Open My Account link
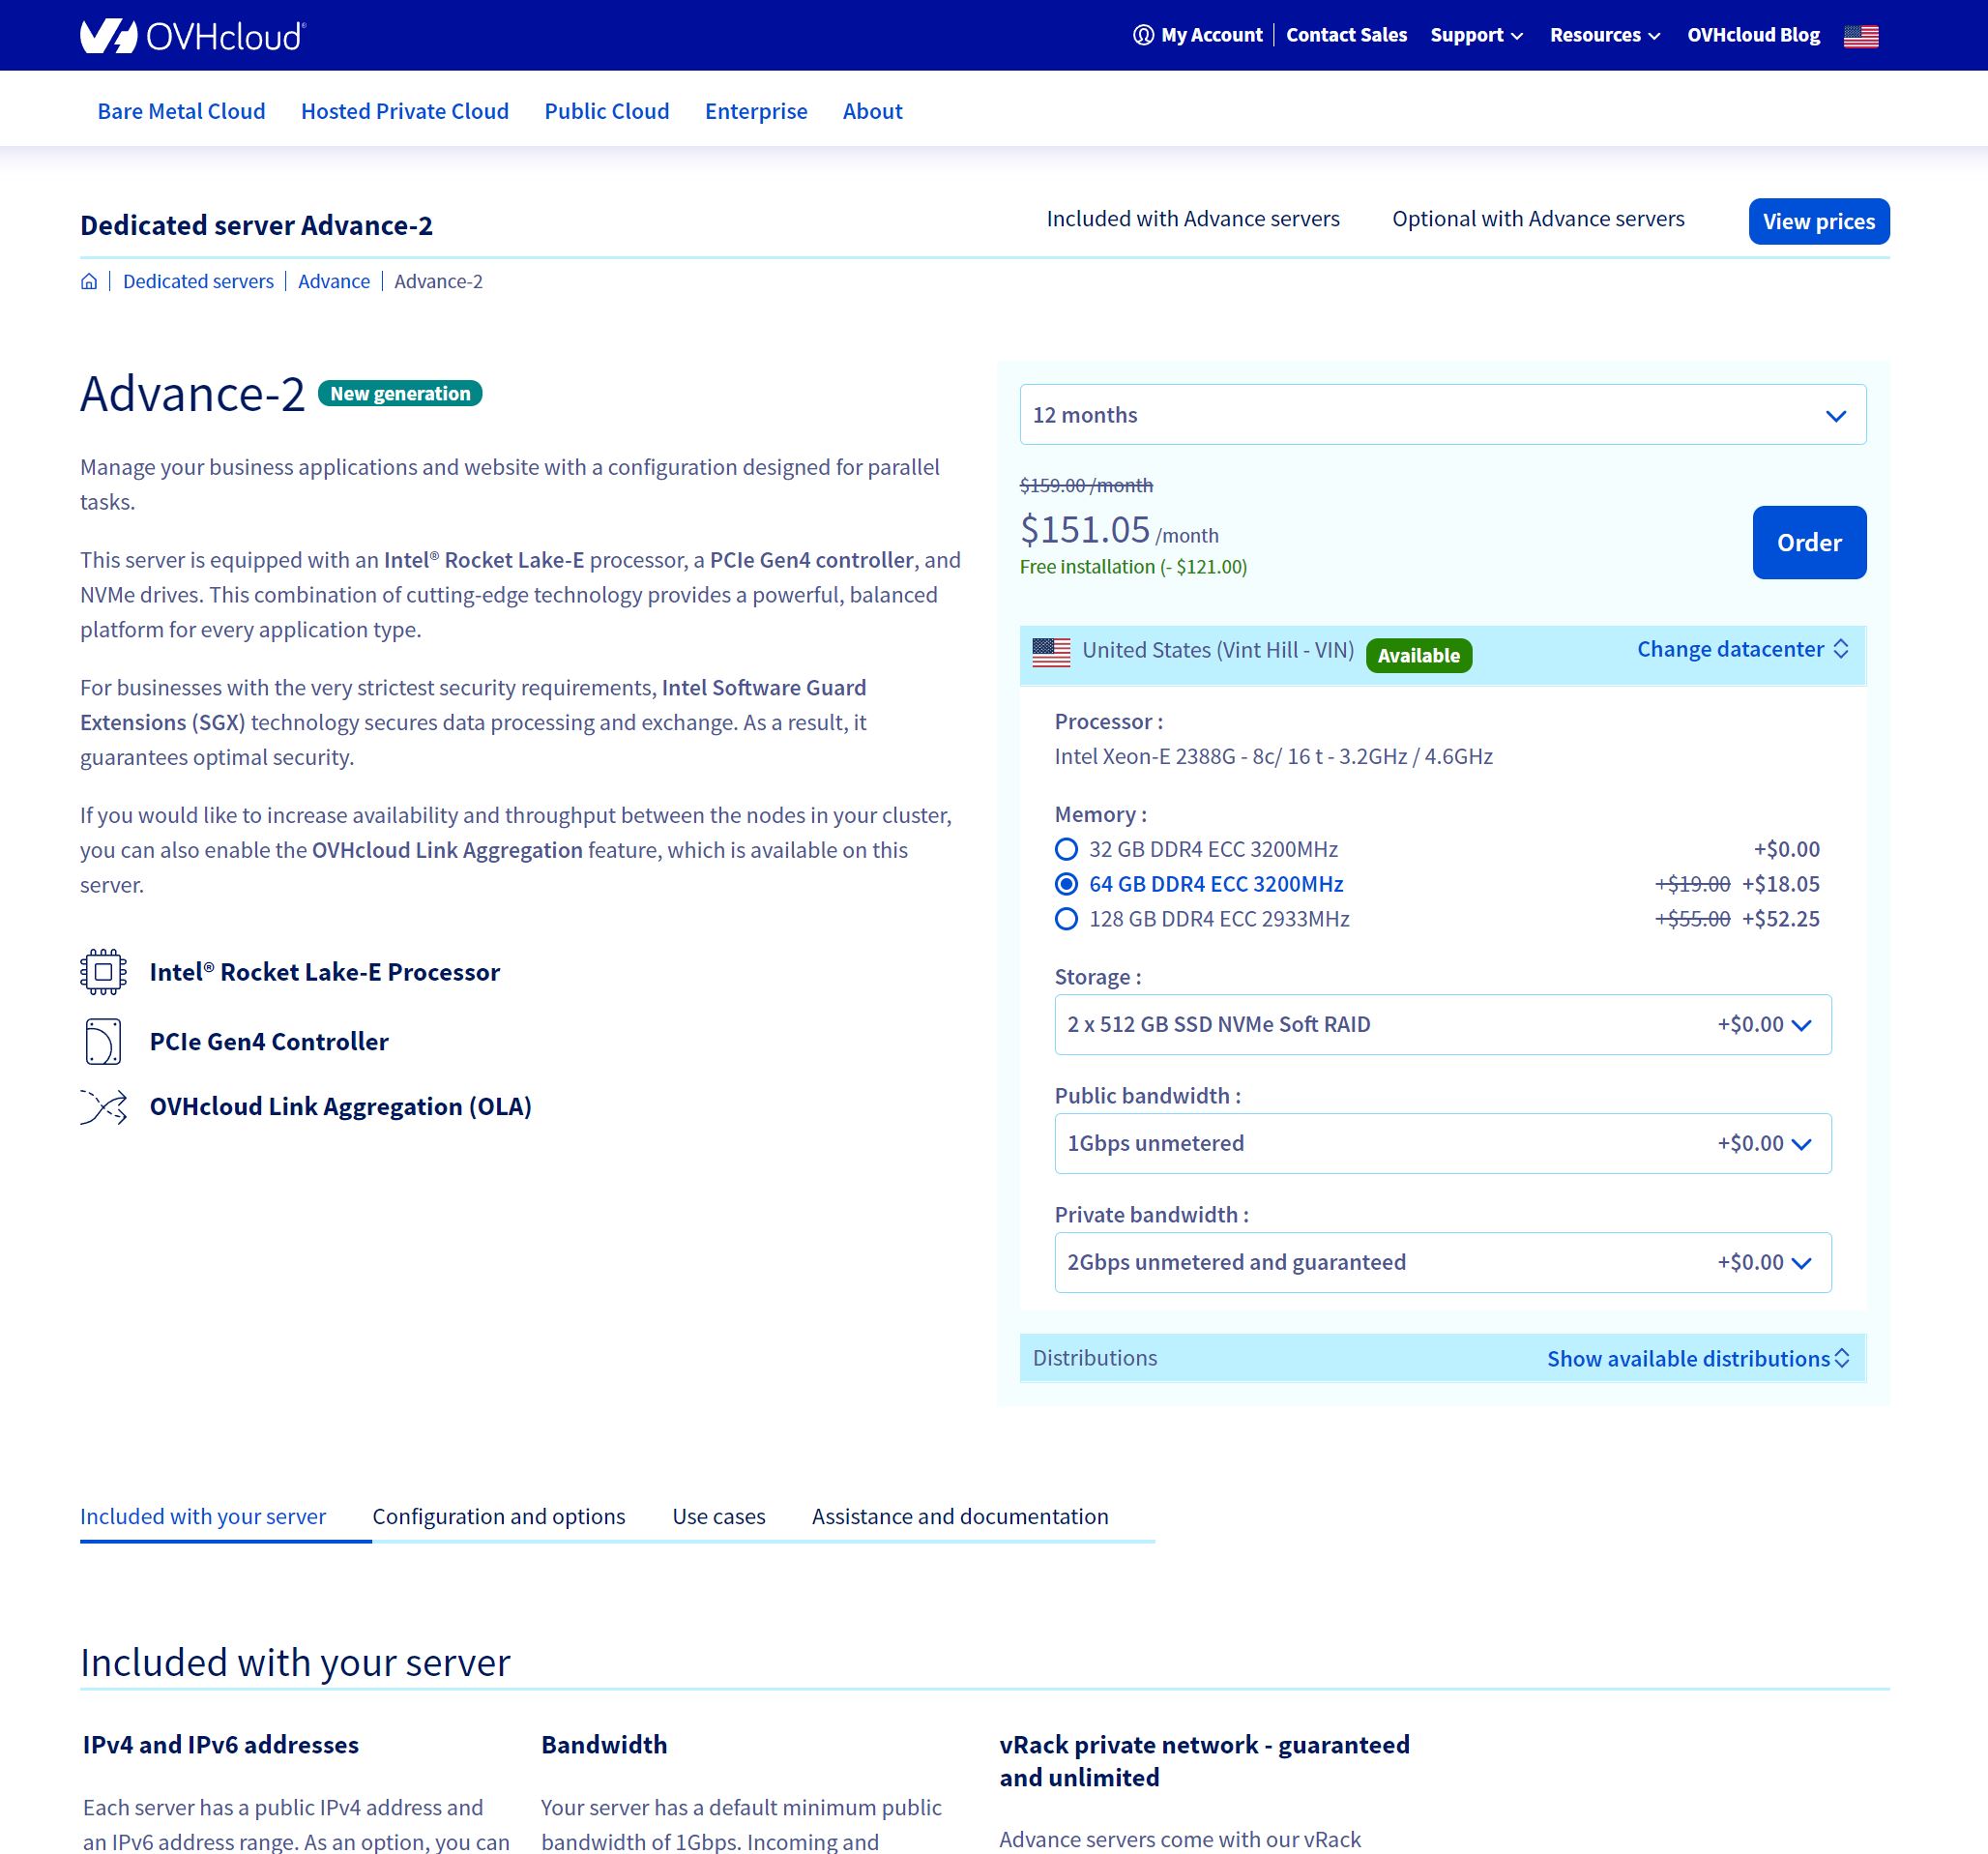The image size is (1988, 1854). 1211,35
